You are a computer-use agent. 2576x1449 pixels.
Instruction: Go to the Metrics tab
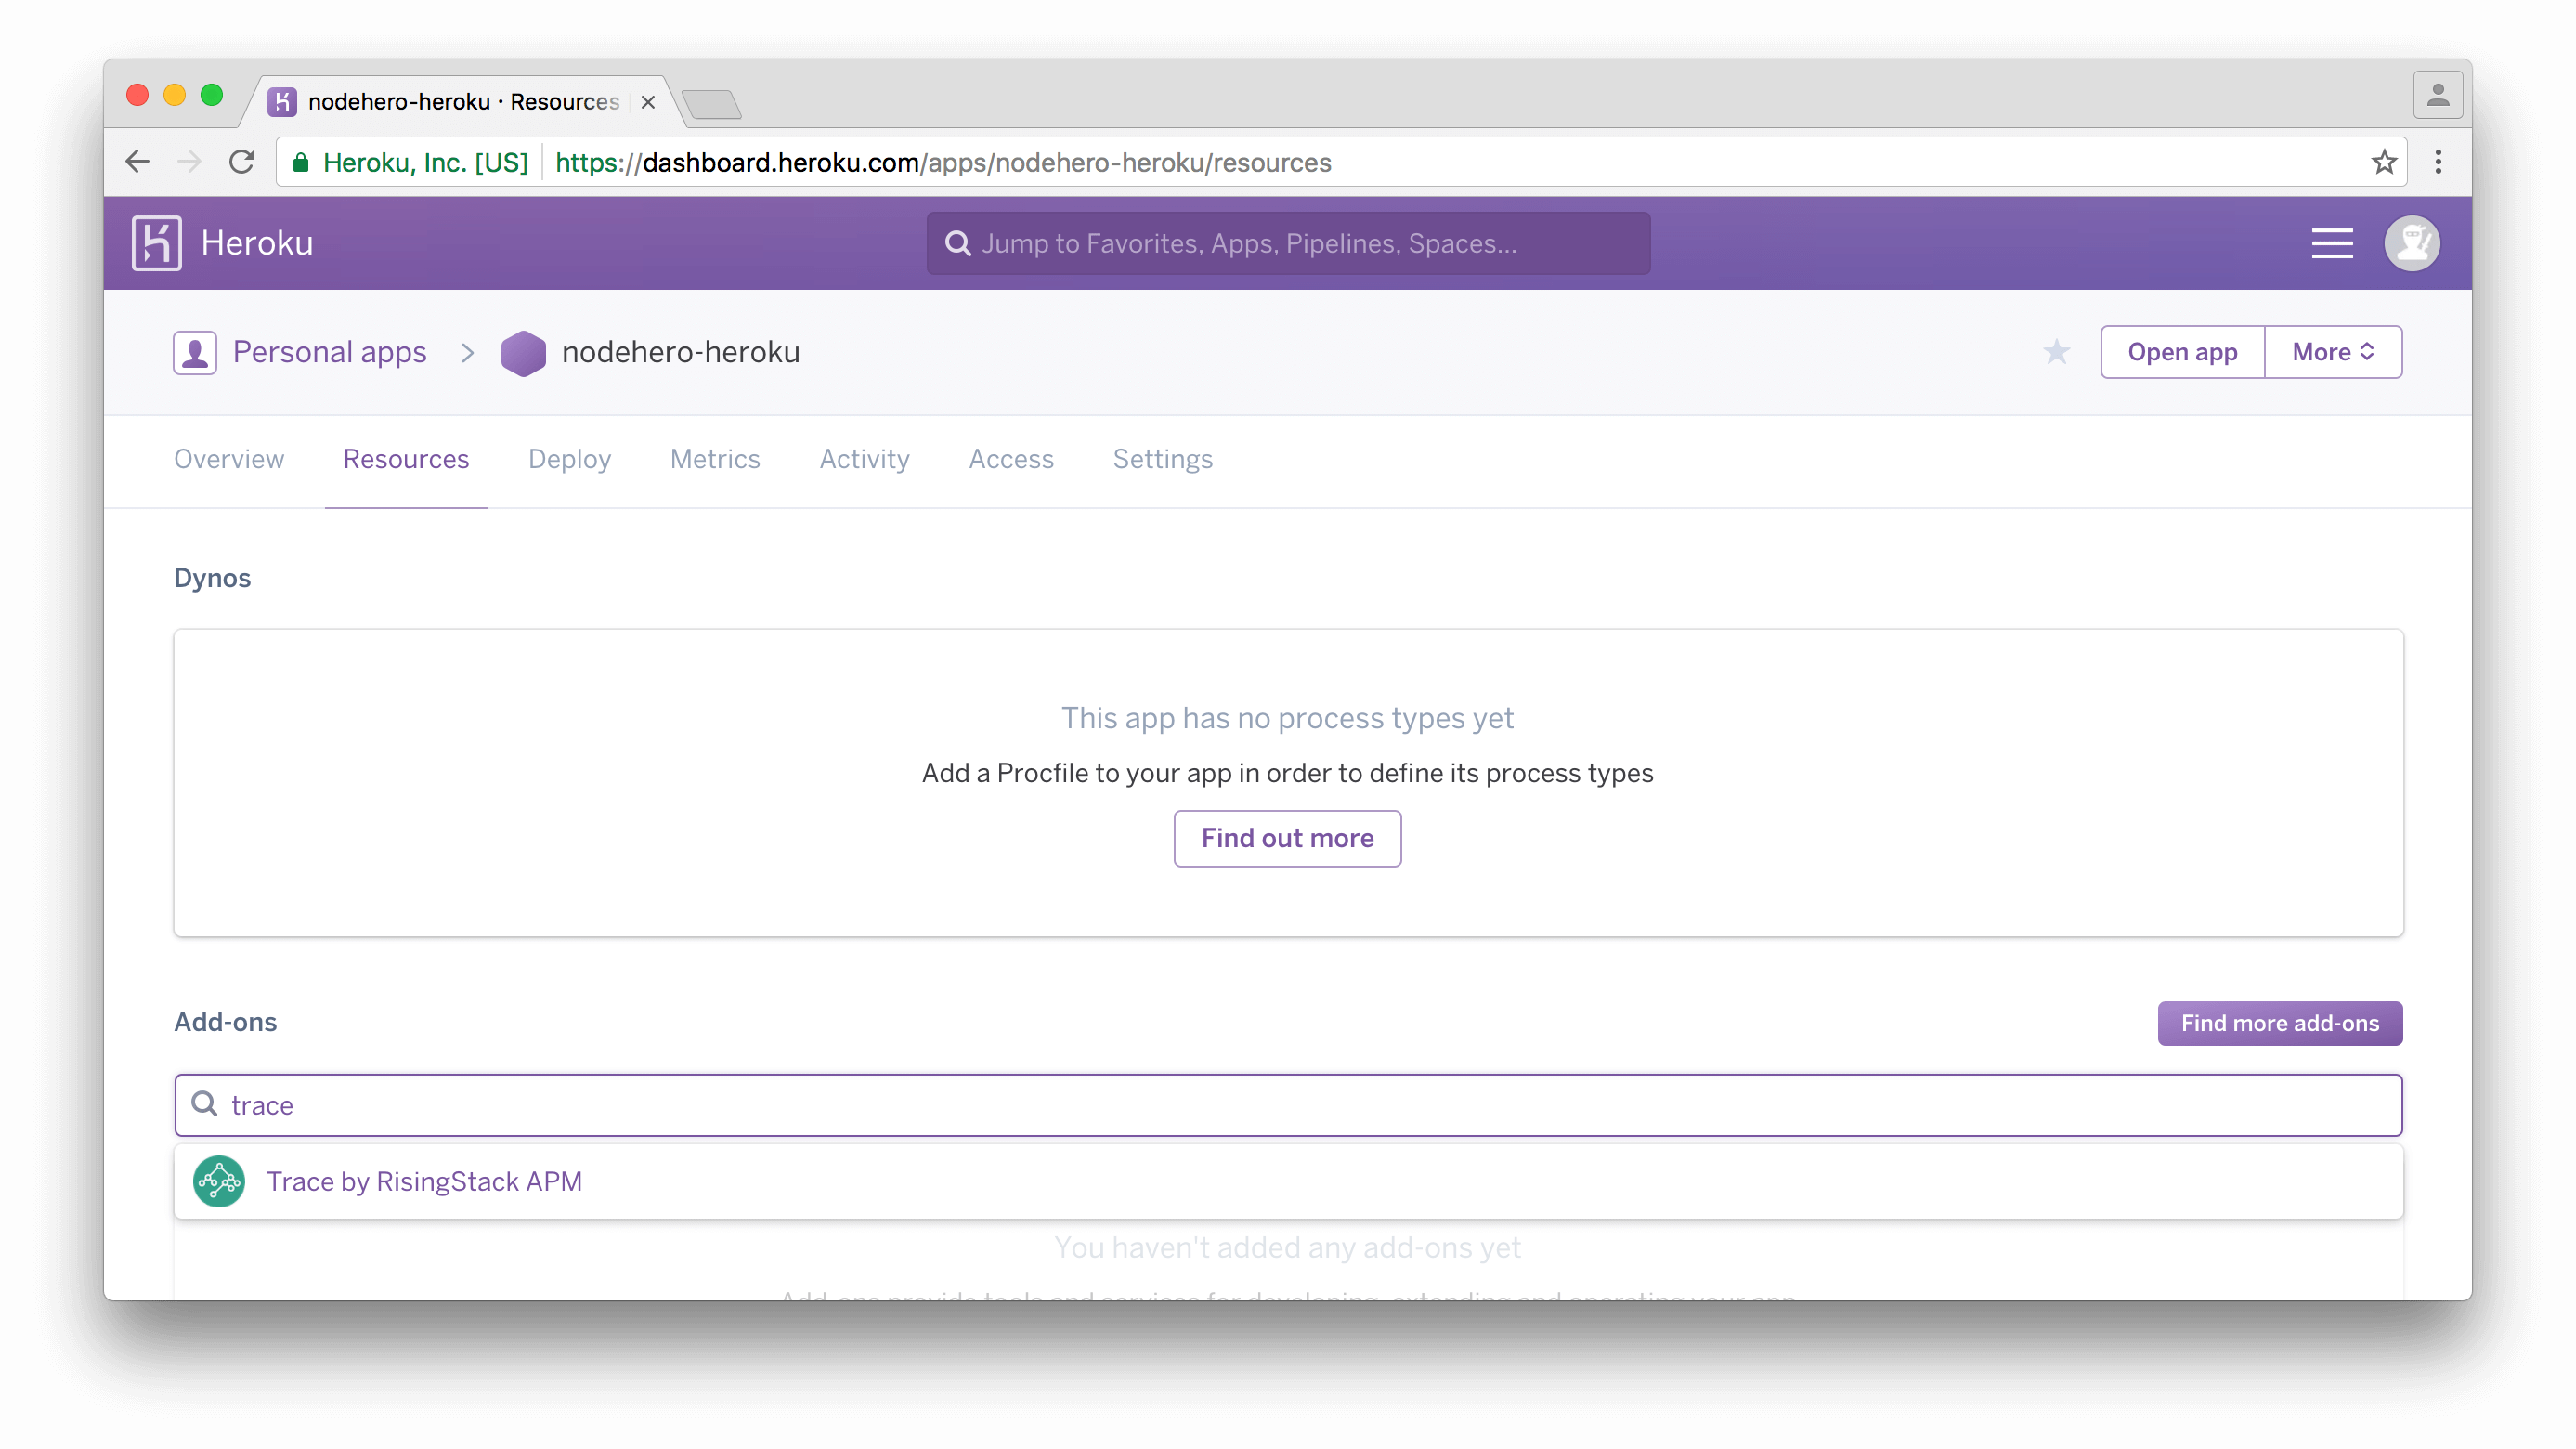(715, 459)
